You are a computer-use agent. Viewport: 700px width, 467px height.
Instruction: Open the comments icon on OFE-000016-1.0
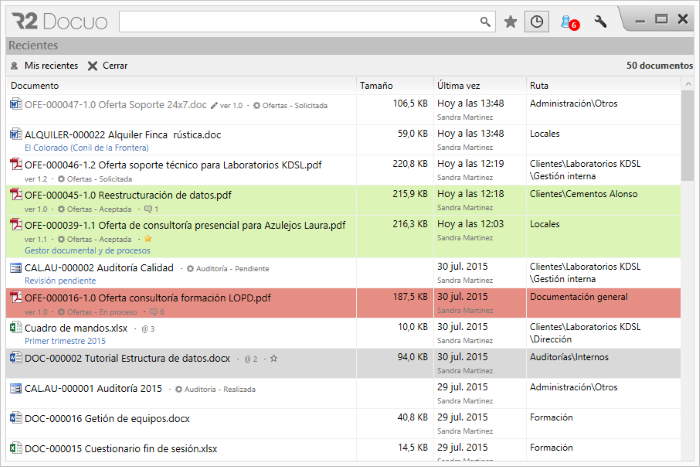tap(154, 312)
